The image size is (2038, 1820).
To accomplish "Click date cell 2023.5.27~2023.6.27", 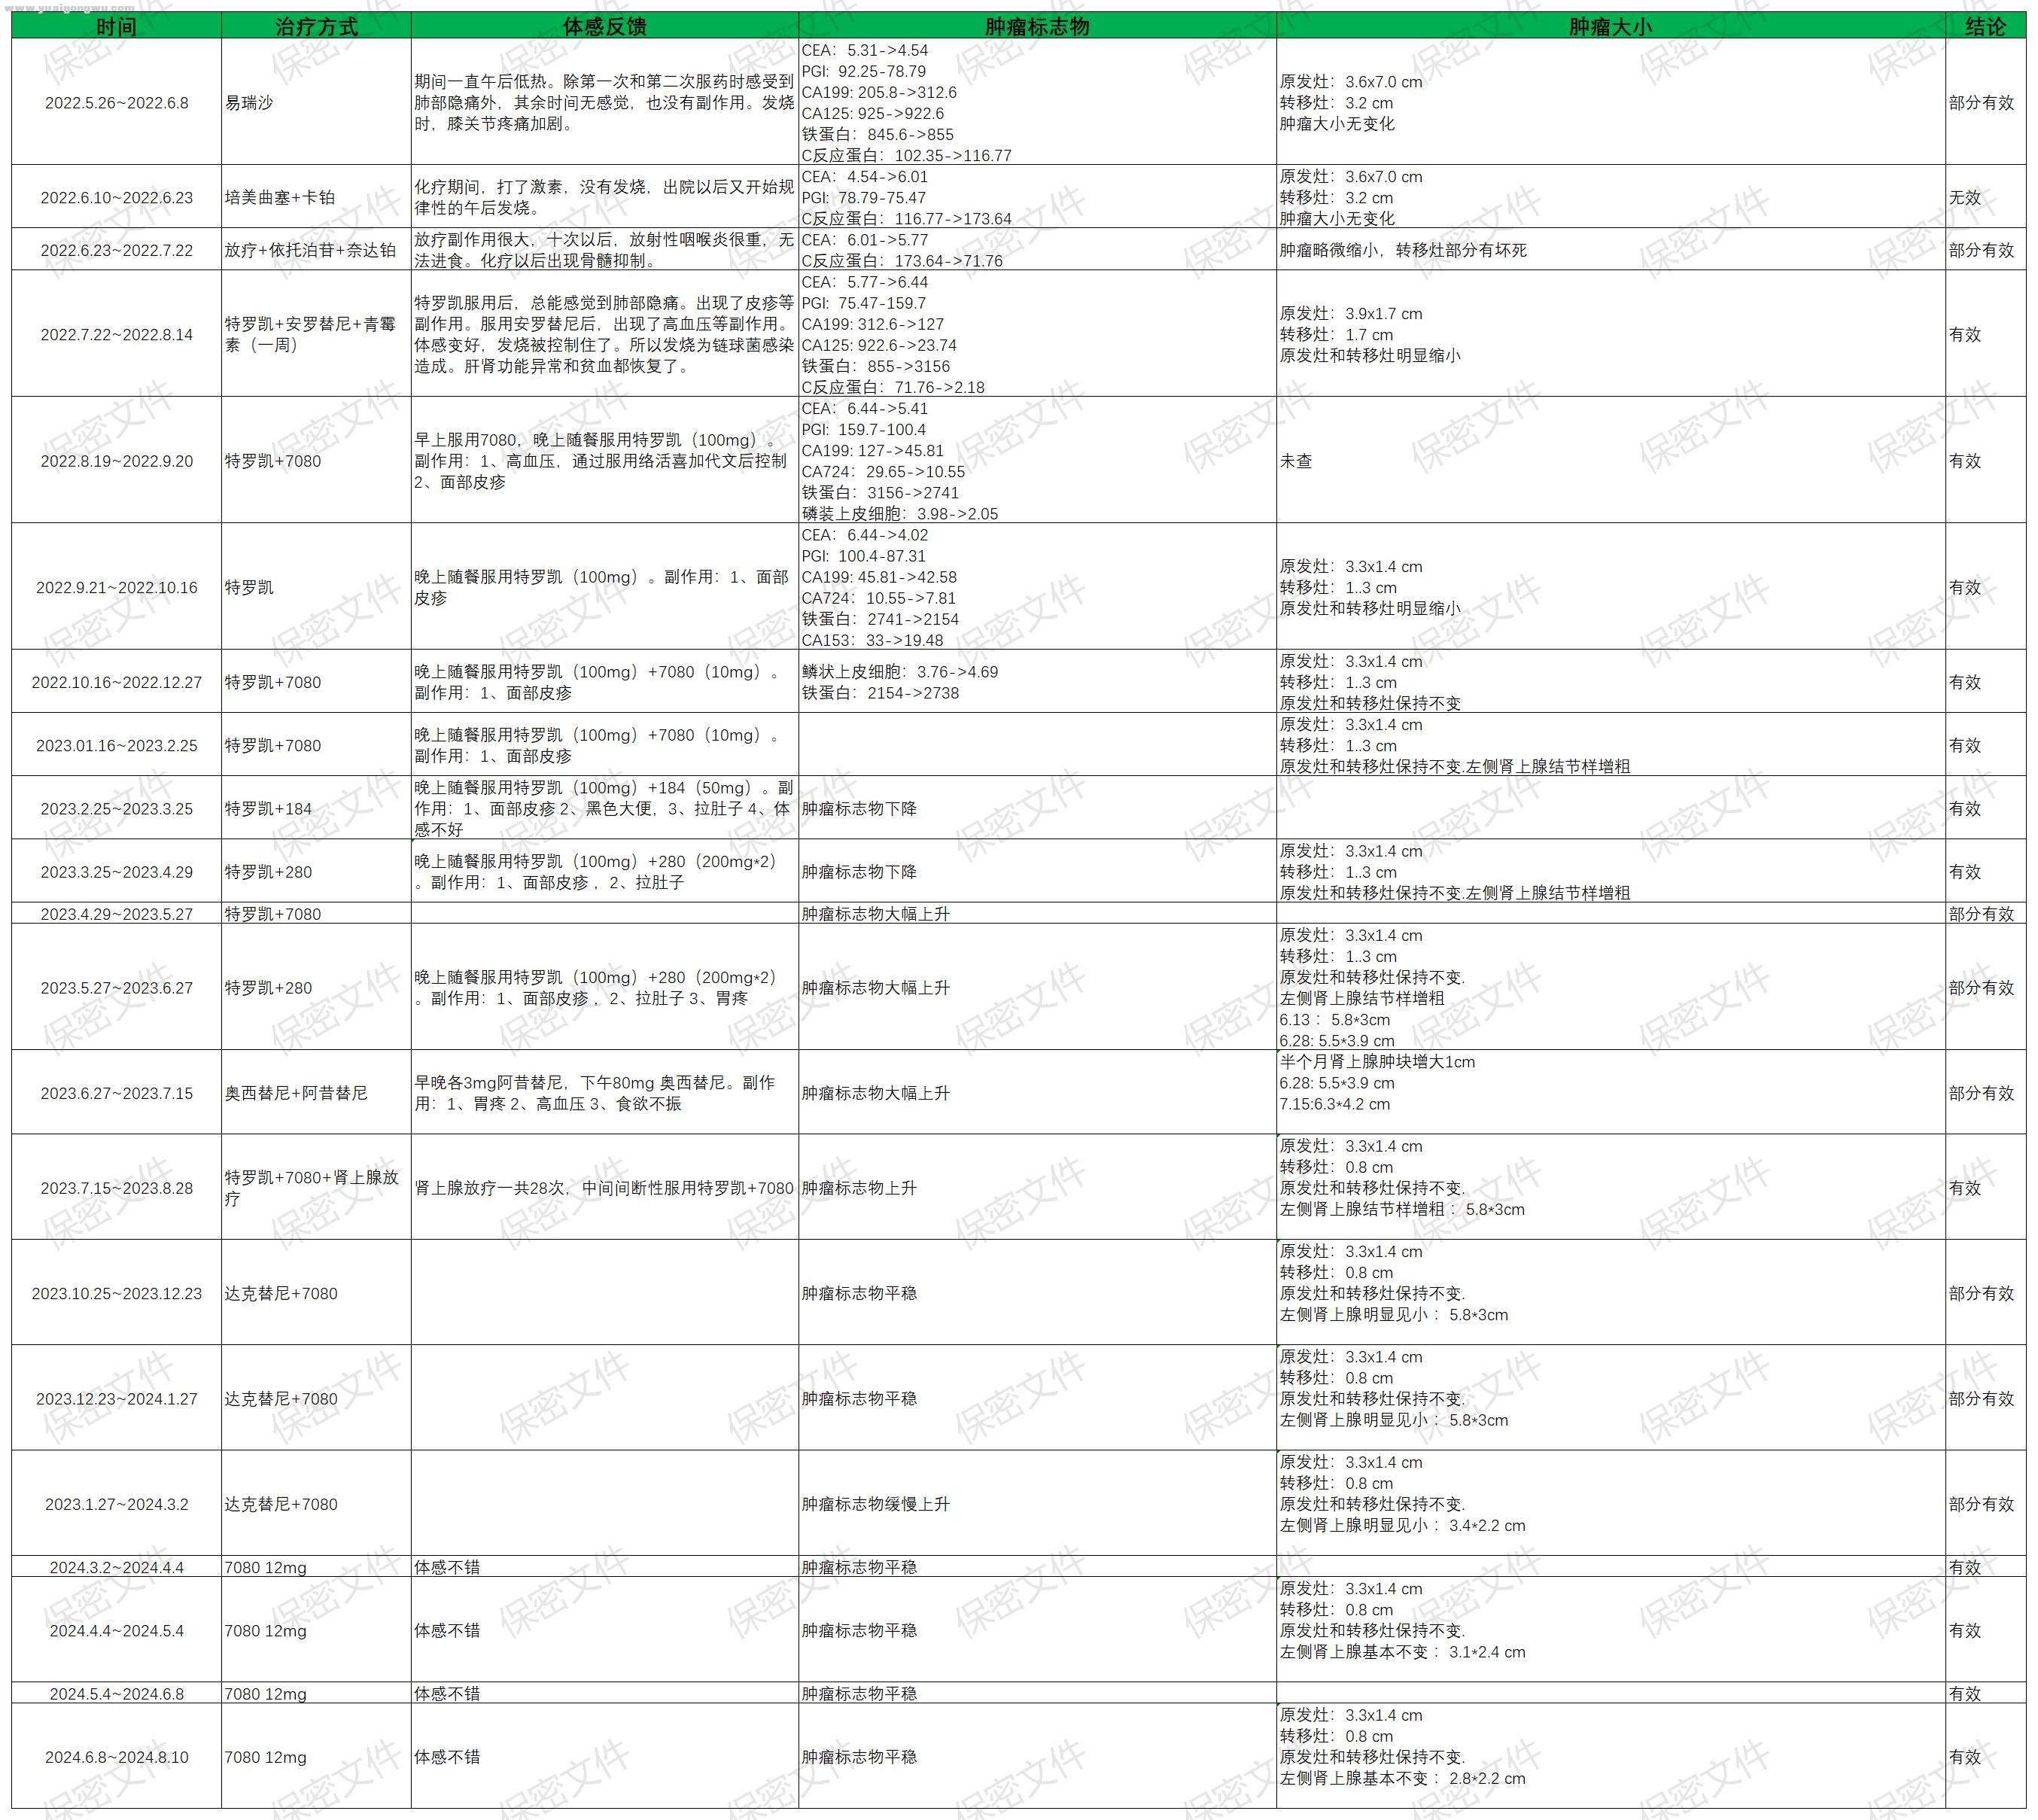I will (117, 988).
